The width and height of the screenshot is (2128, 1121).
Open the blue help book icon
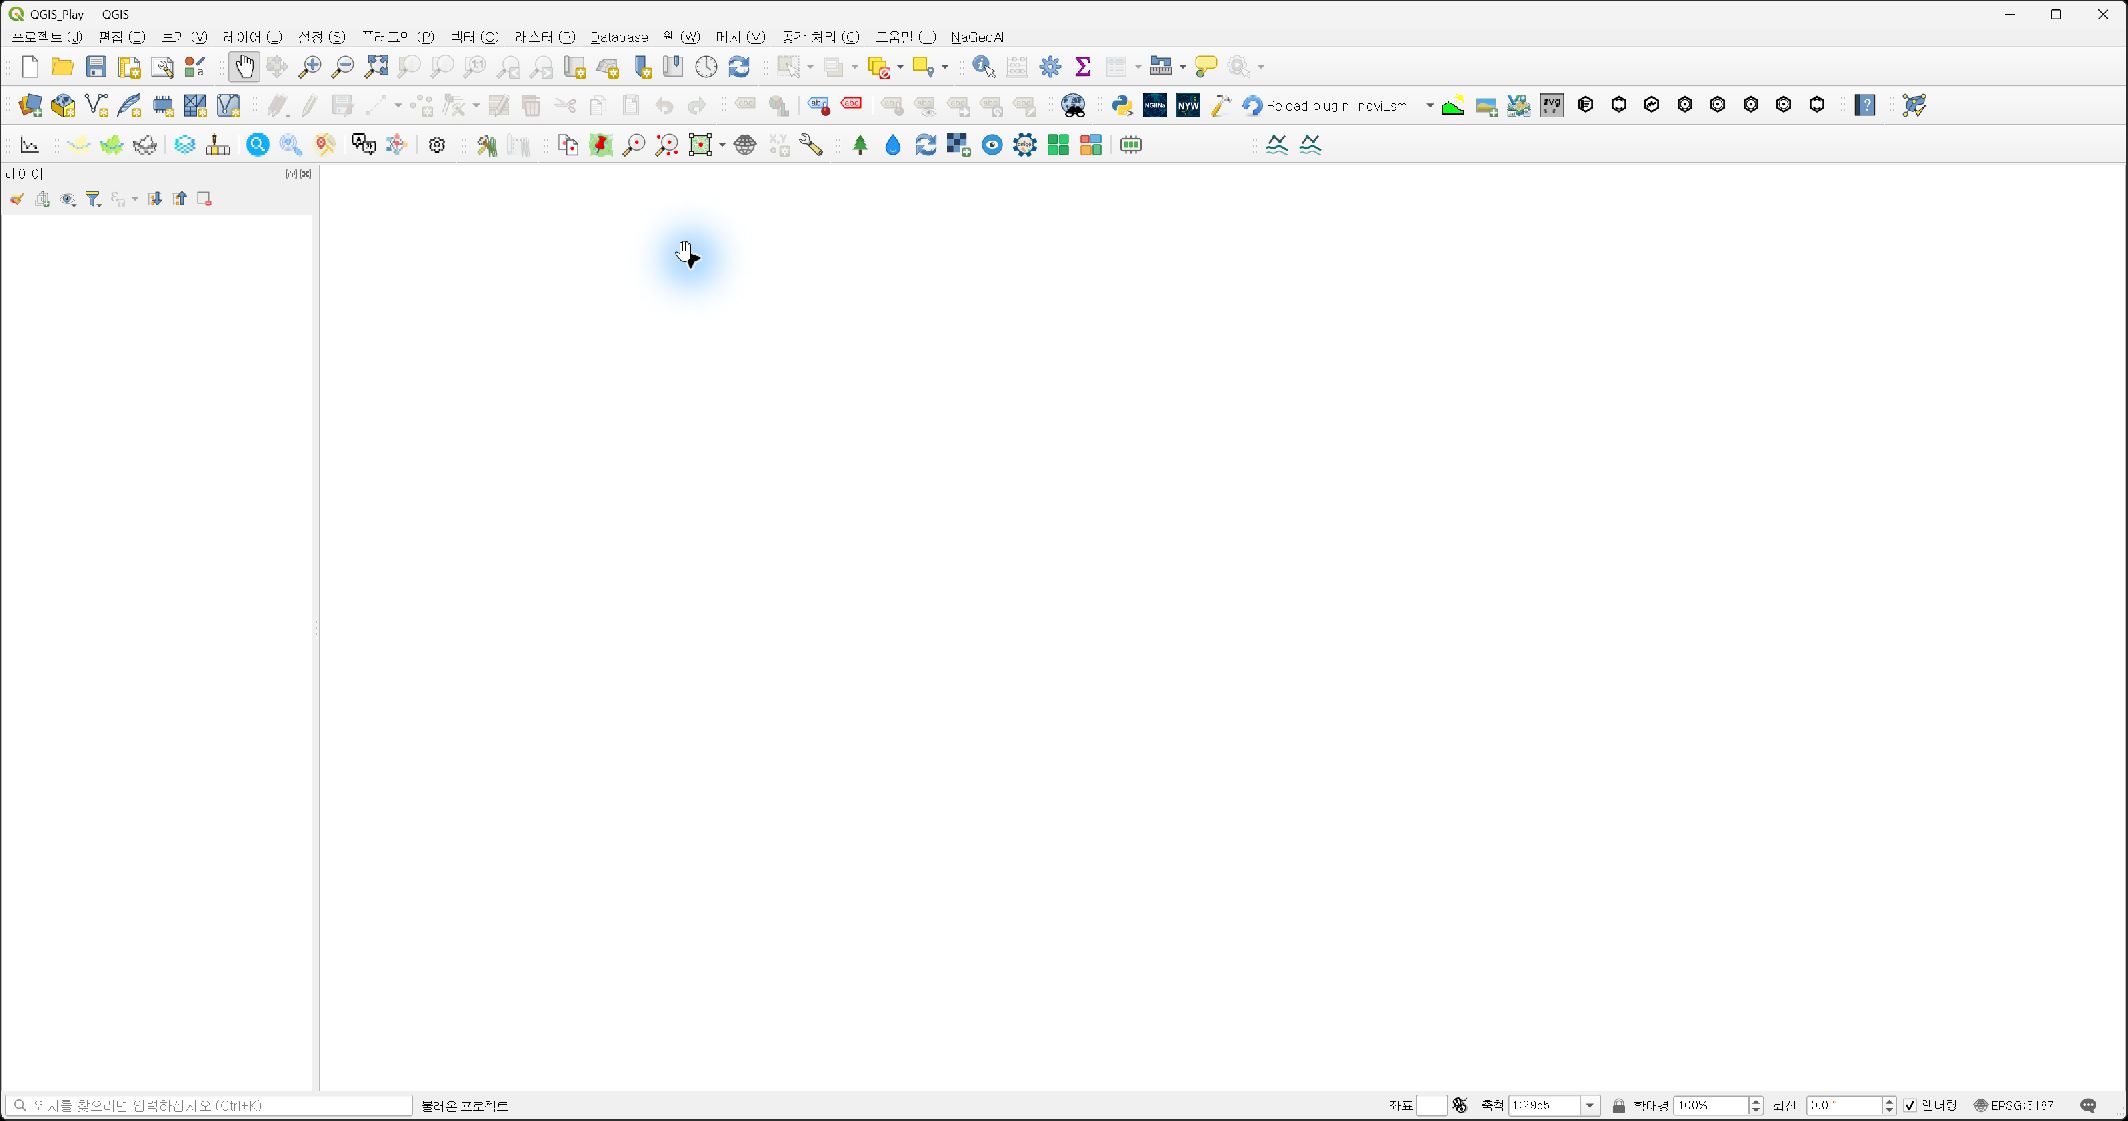(x=1865, y=105)
